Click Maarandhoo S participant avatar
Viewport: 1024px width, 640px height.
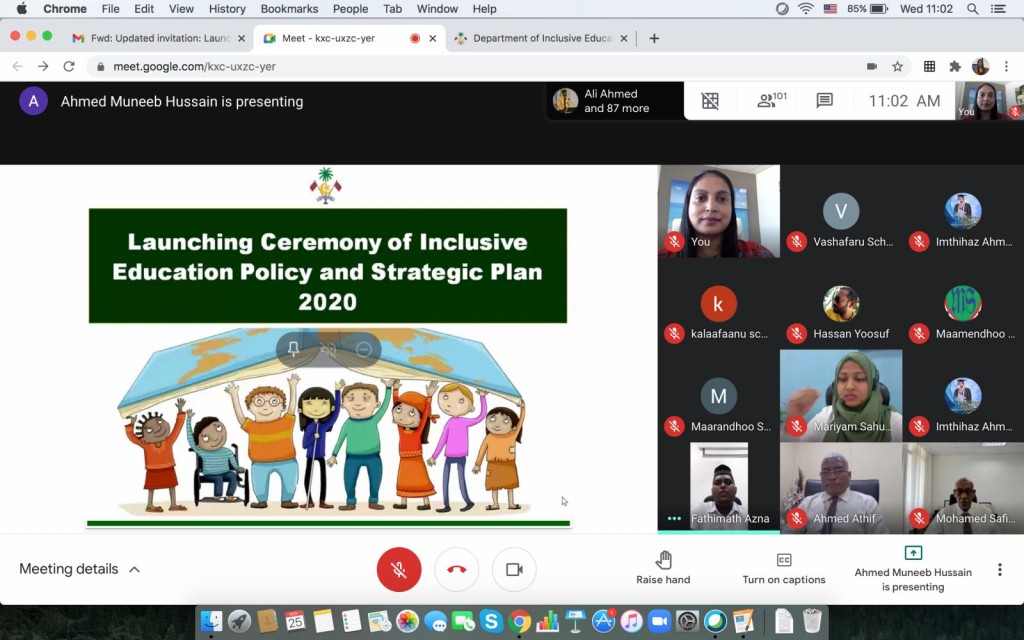click(x=718, y=396)
